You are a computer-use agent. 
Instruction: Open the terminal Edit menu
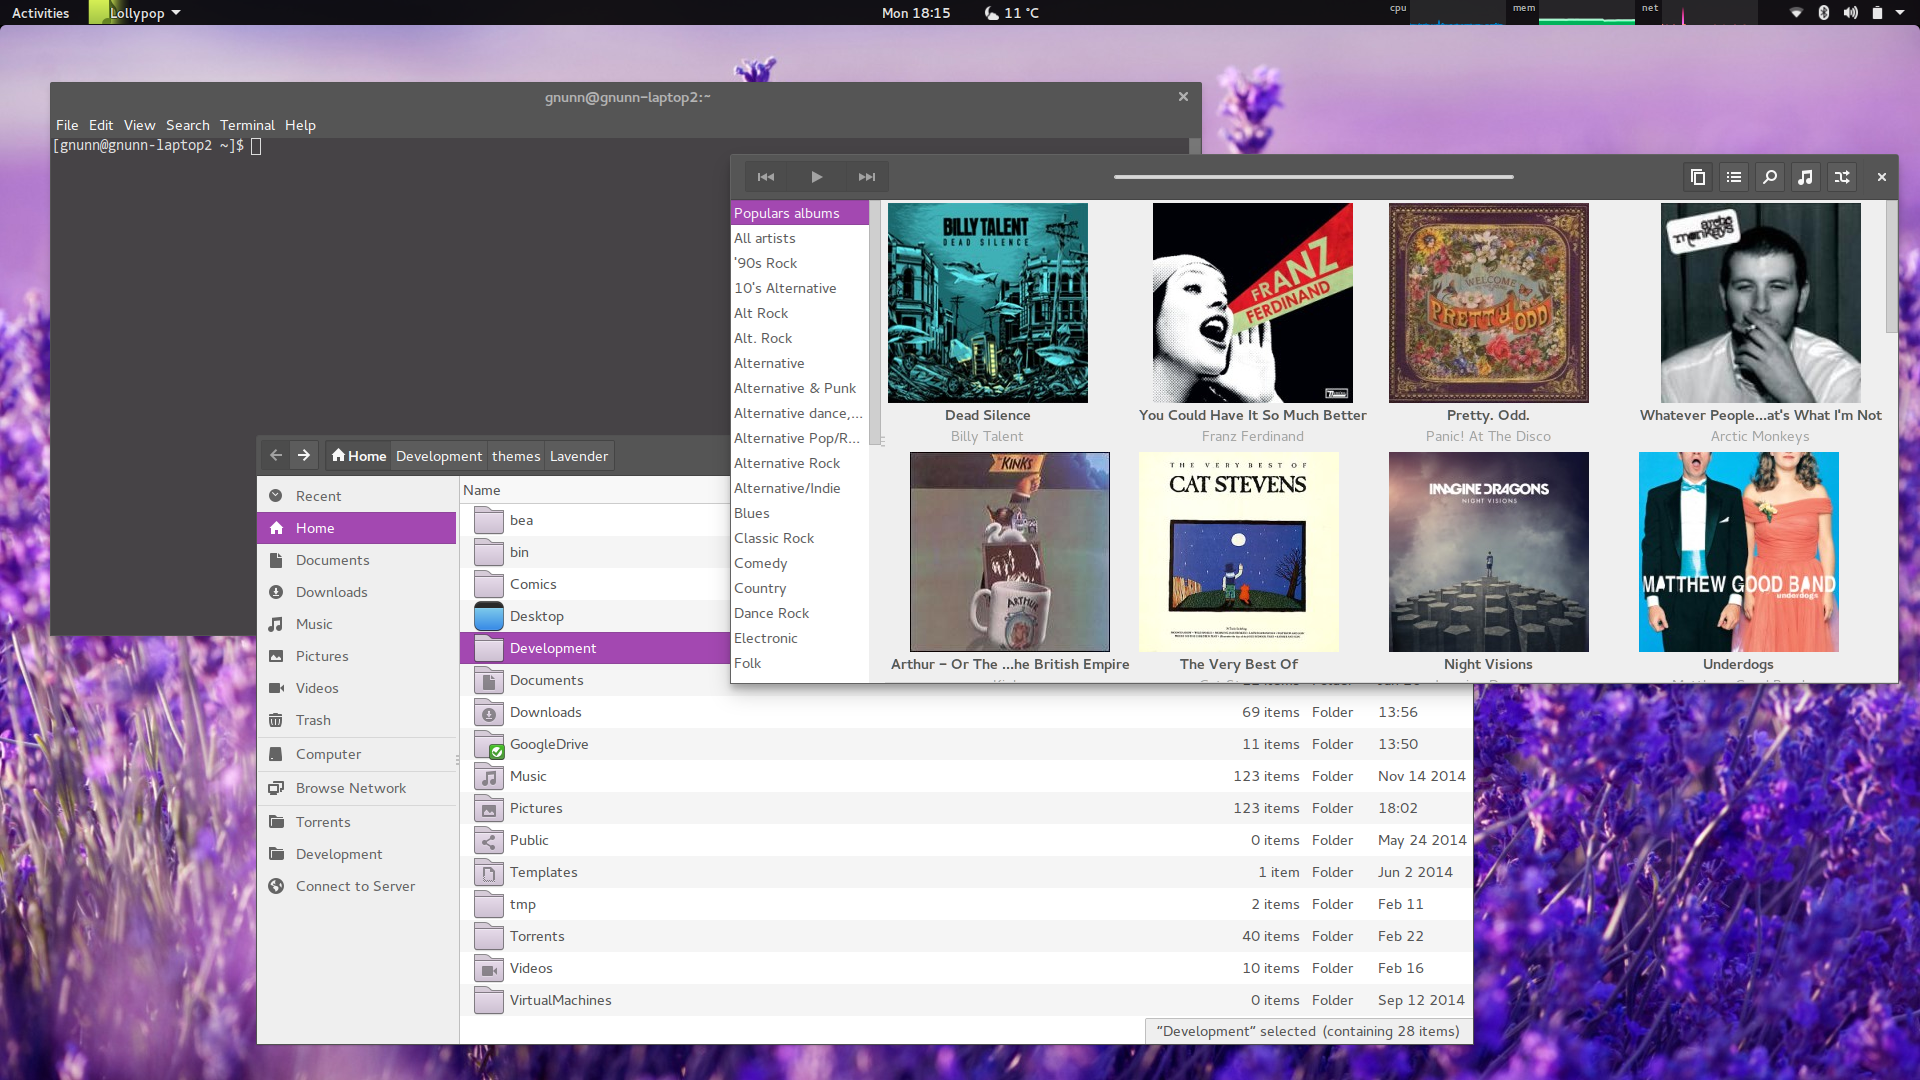point(101,125)
